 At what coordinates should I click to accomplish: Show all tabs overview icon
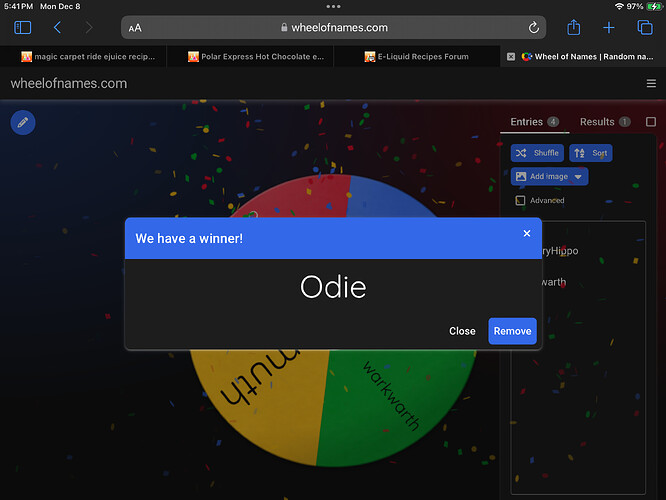coord(645,28)
